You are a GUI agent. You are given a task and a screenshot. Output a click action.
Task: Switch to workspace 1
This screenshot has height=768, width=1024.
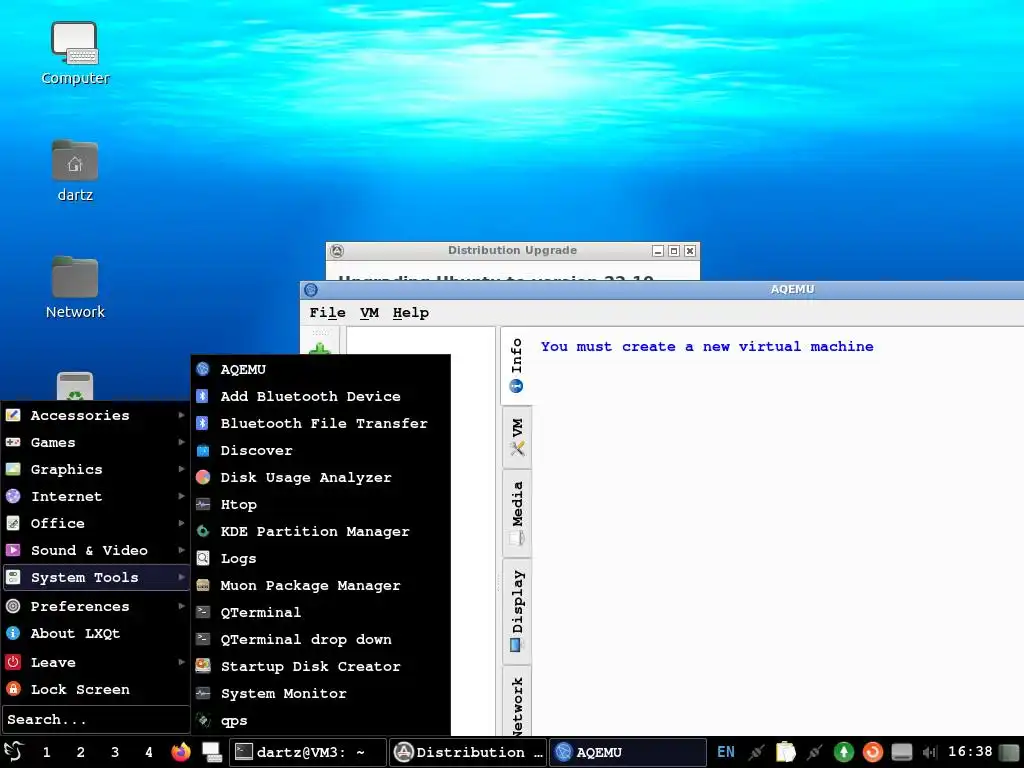(x=46, y=752)
